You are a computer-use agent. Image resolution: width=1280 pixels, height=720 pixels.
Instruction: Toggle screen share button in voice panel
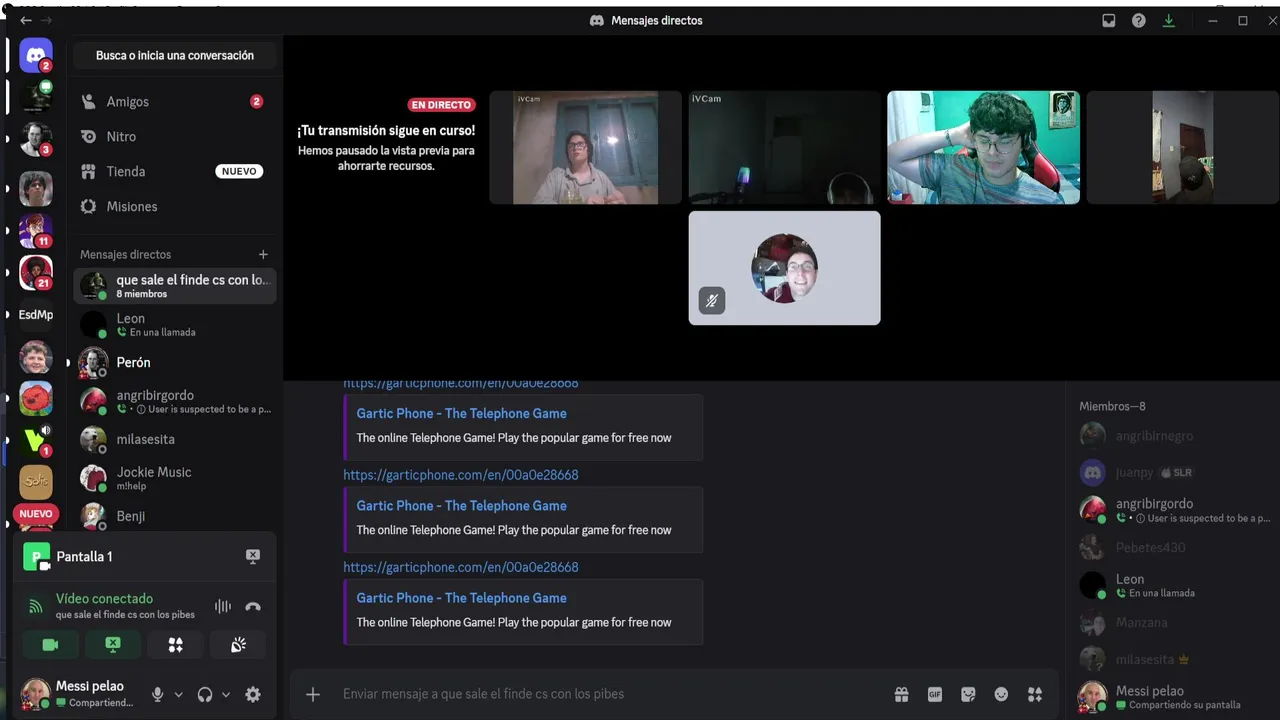pyautogui.click(x=113, y=645)
